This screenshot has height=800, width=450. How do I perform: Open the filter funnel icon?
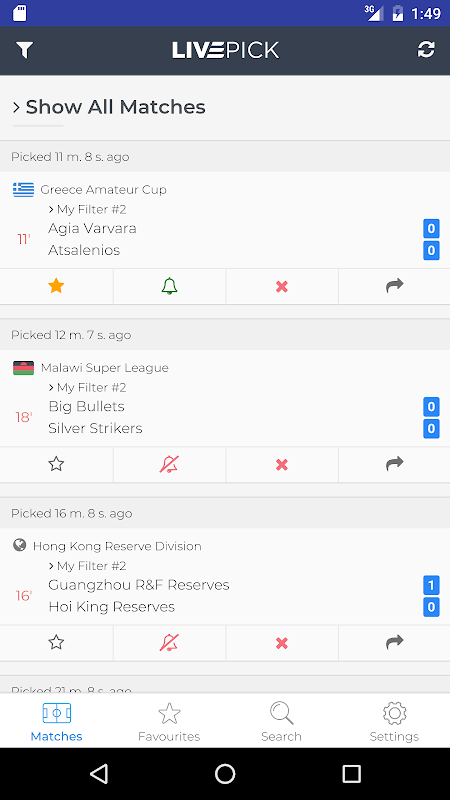[24, 50]
